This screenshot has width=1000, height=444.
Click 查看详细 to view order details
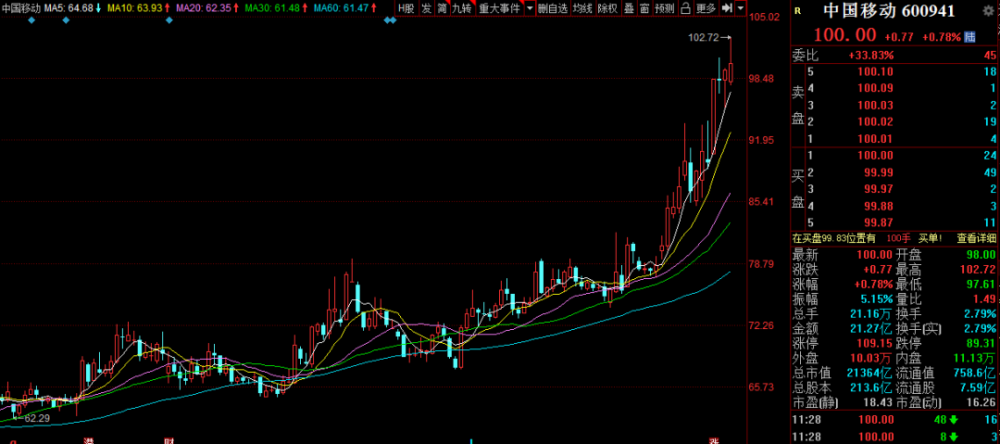click(976, 238)
